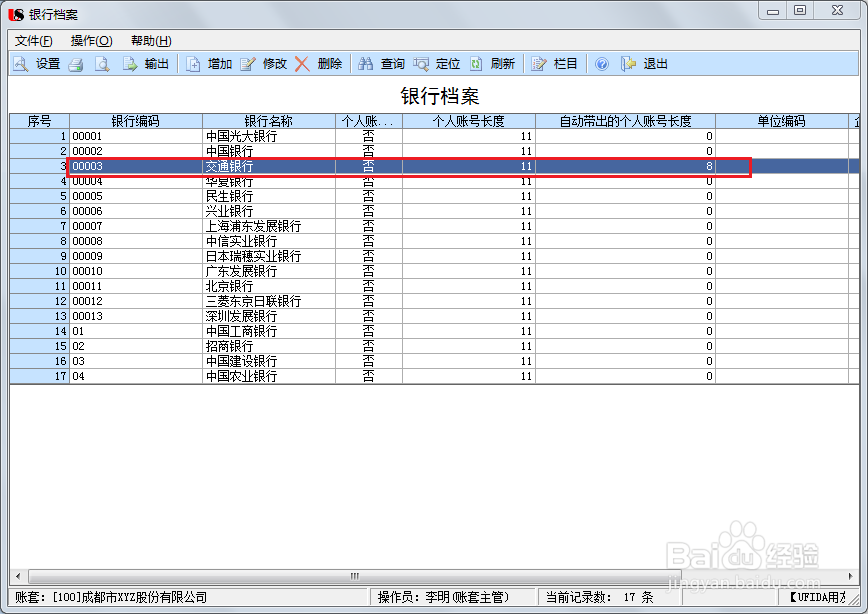Screen dimensions: 868x614
Task: Select the 中国建设银行 row
Action: coord(435,360)
